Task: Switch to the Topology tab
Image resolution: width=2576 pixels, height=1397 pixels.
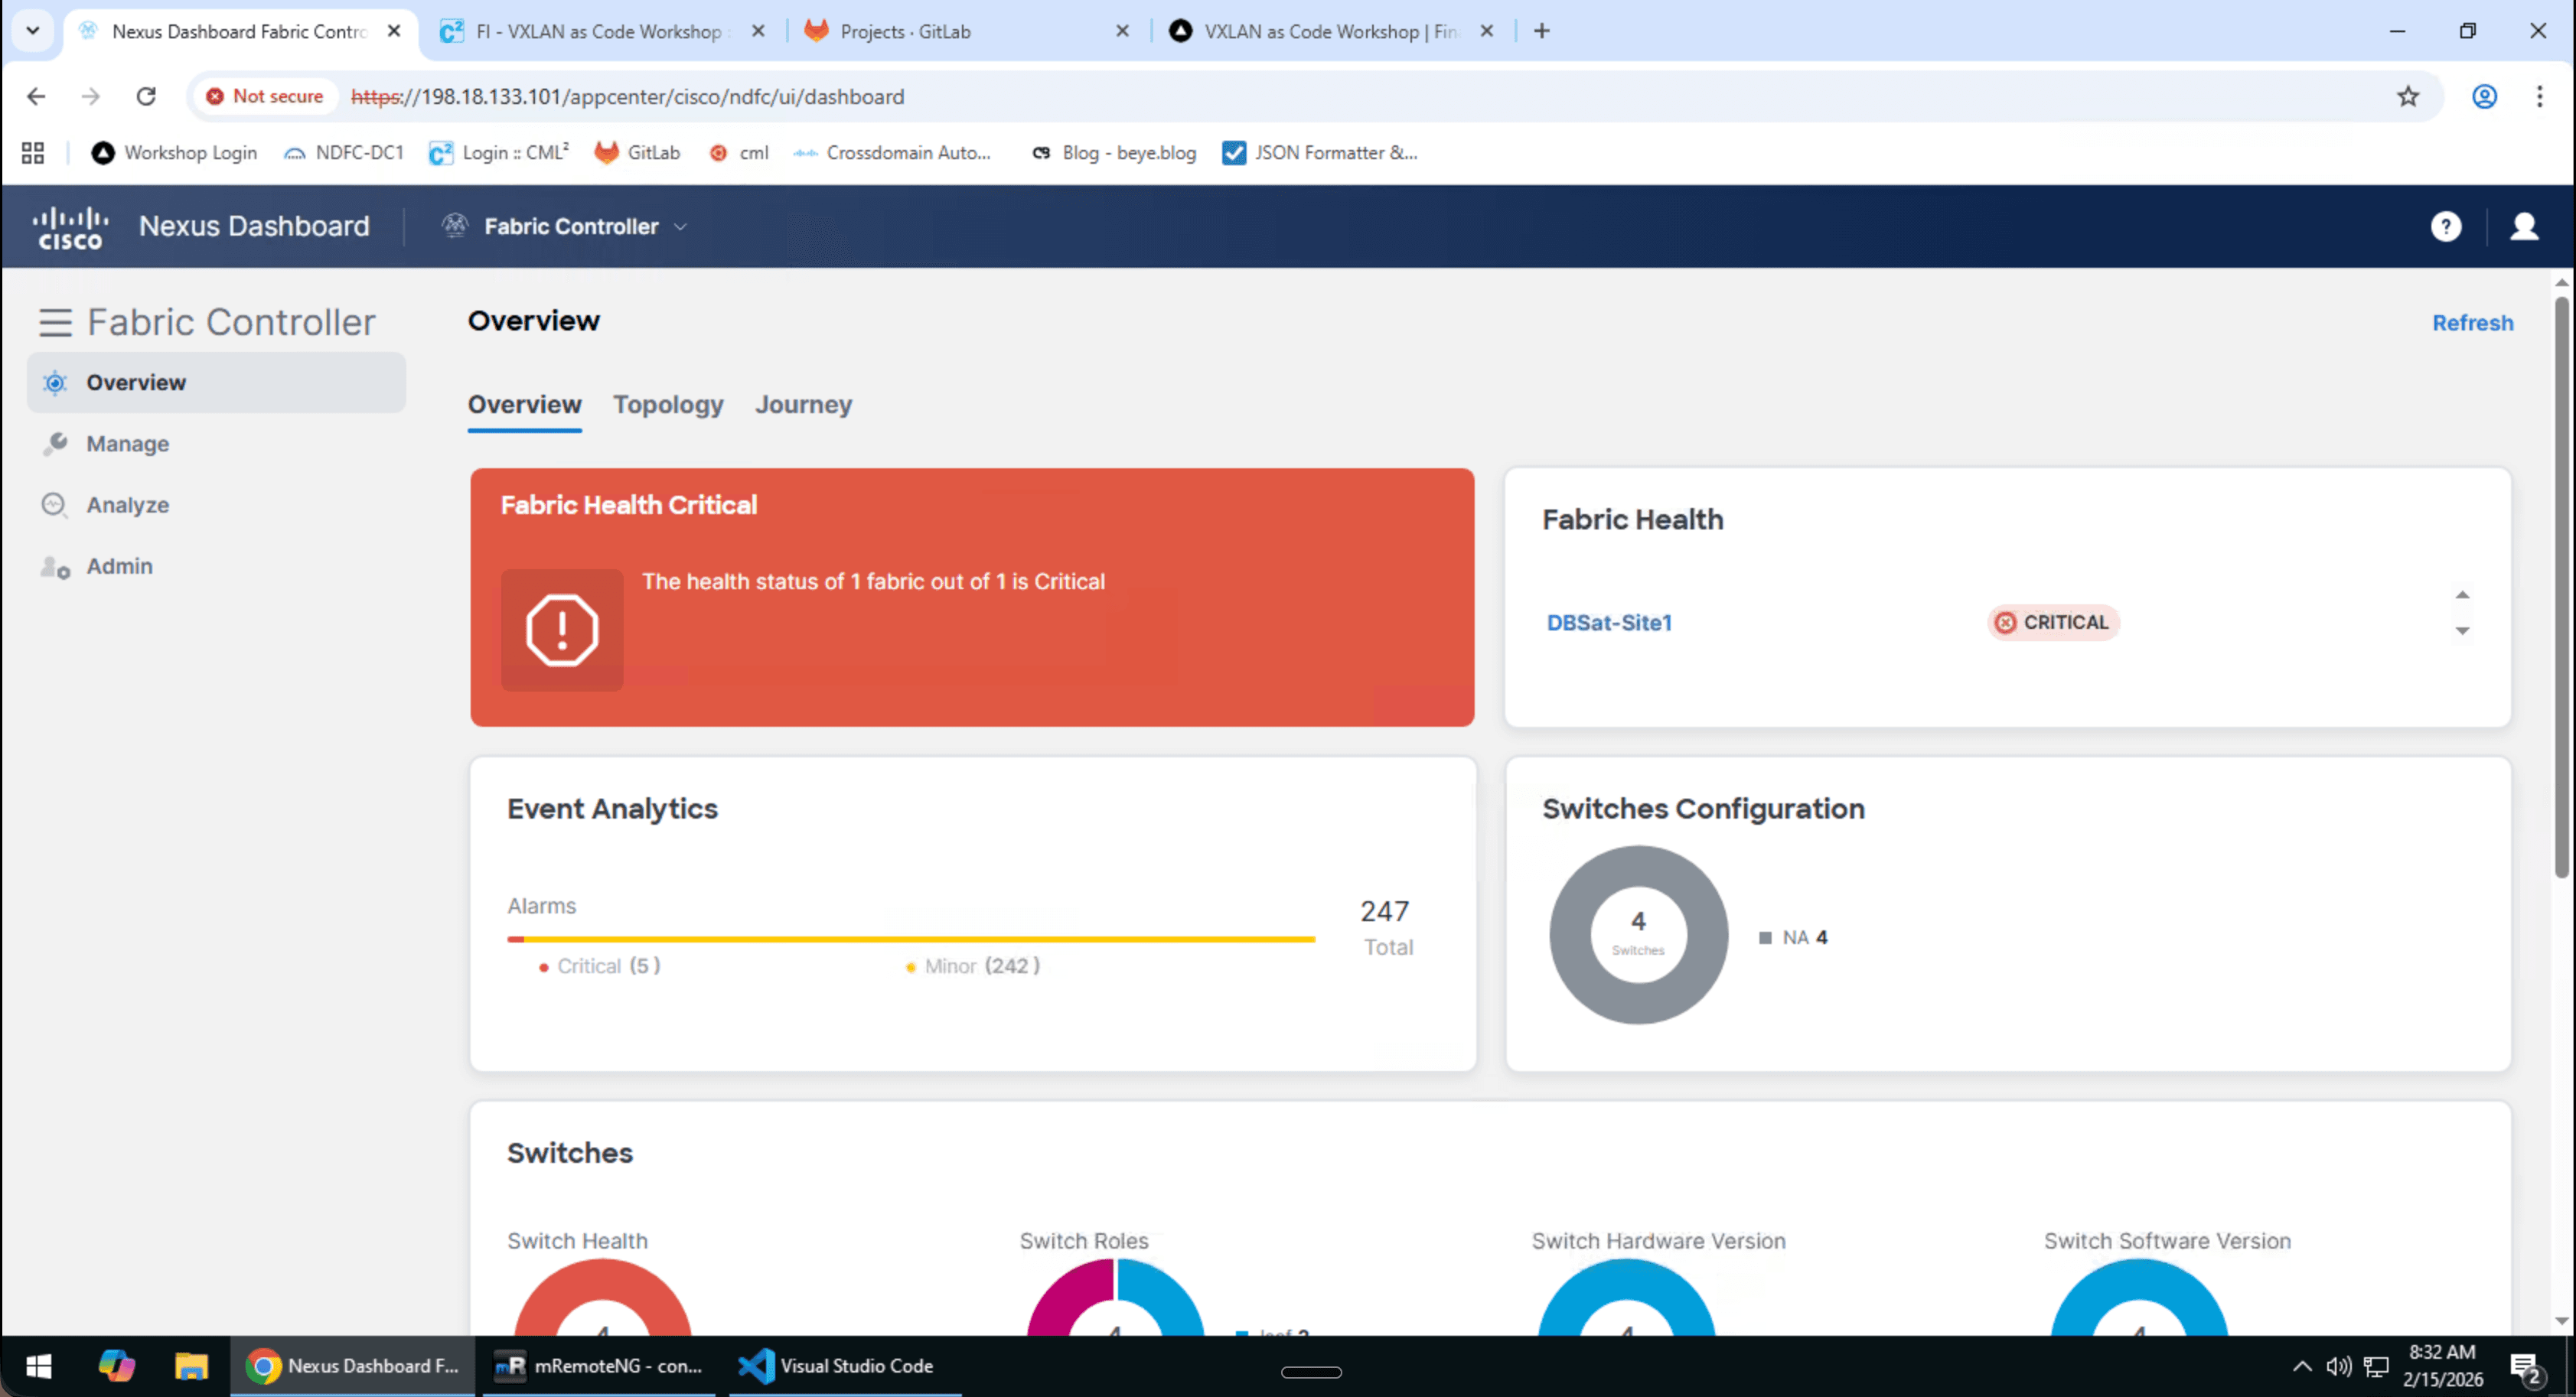Action: point(668,404)
